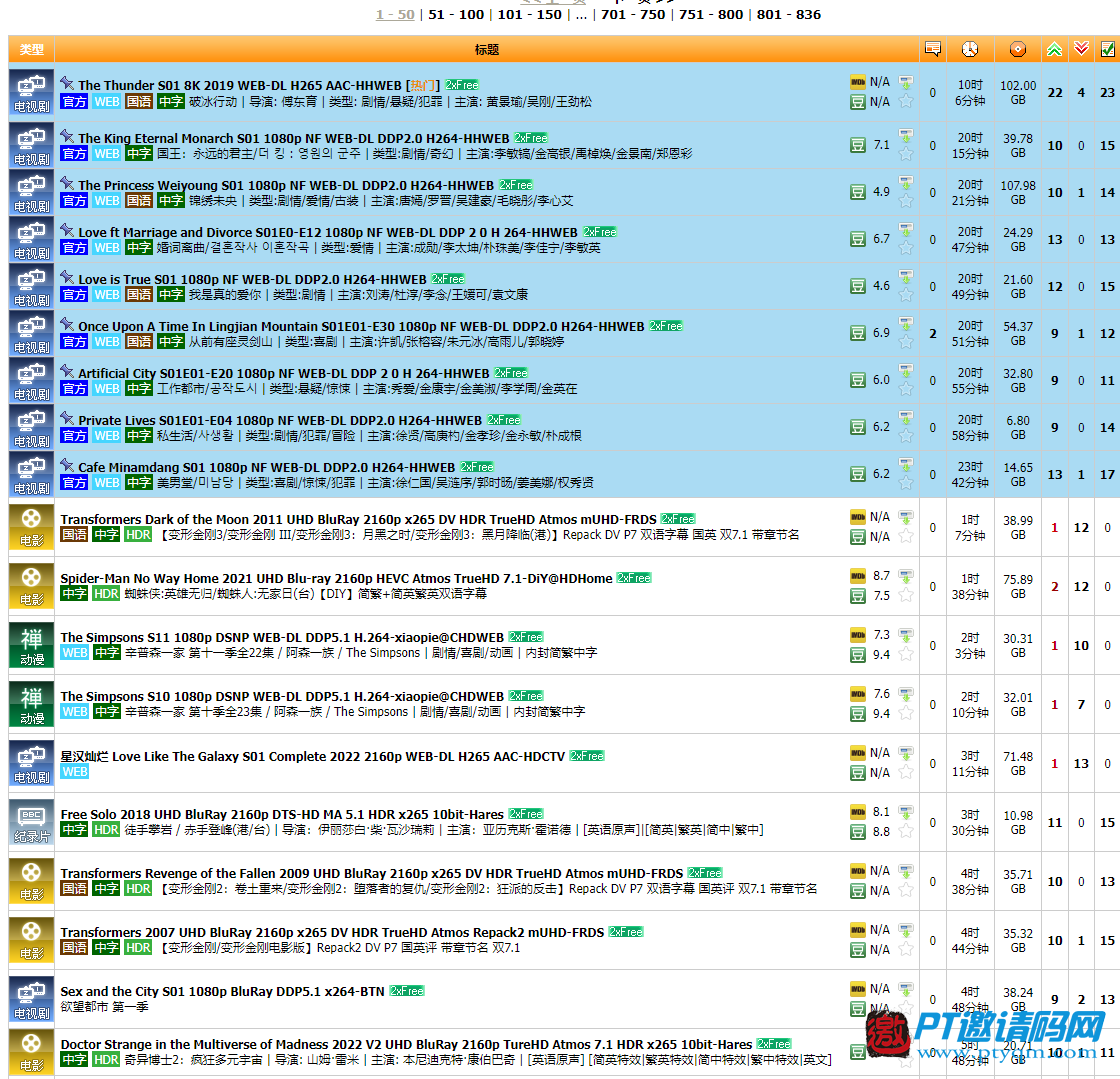This screenshot has width=1120, height=1079.
Task: Sort by the green seeders arrow icon
Action: [x=1054, y=49]
